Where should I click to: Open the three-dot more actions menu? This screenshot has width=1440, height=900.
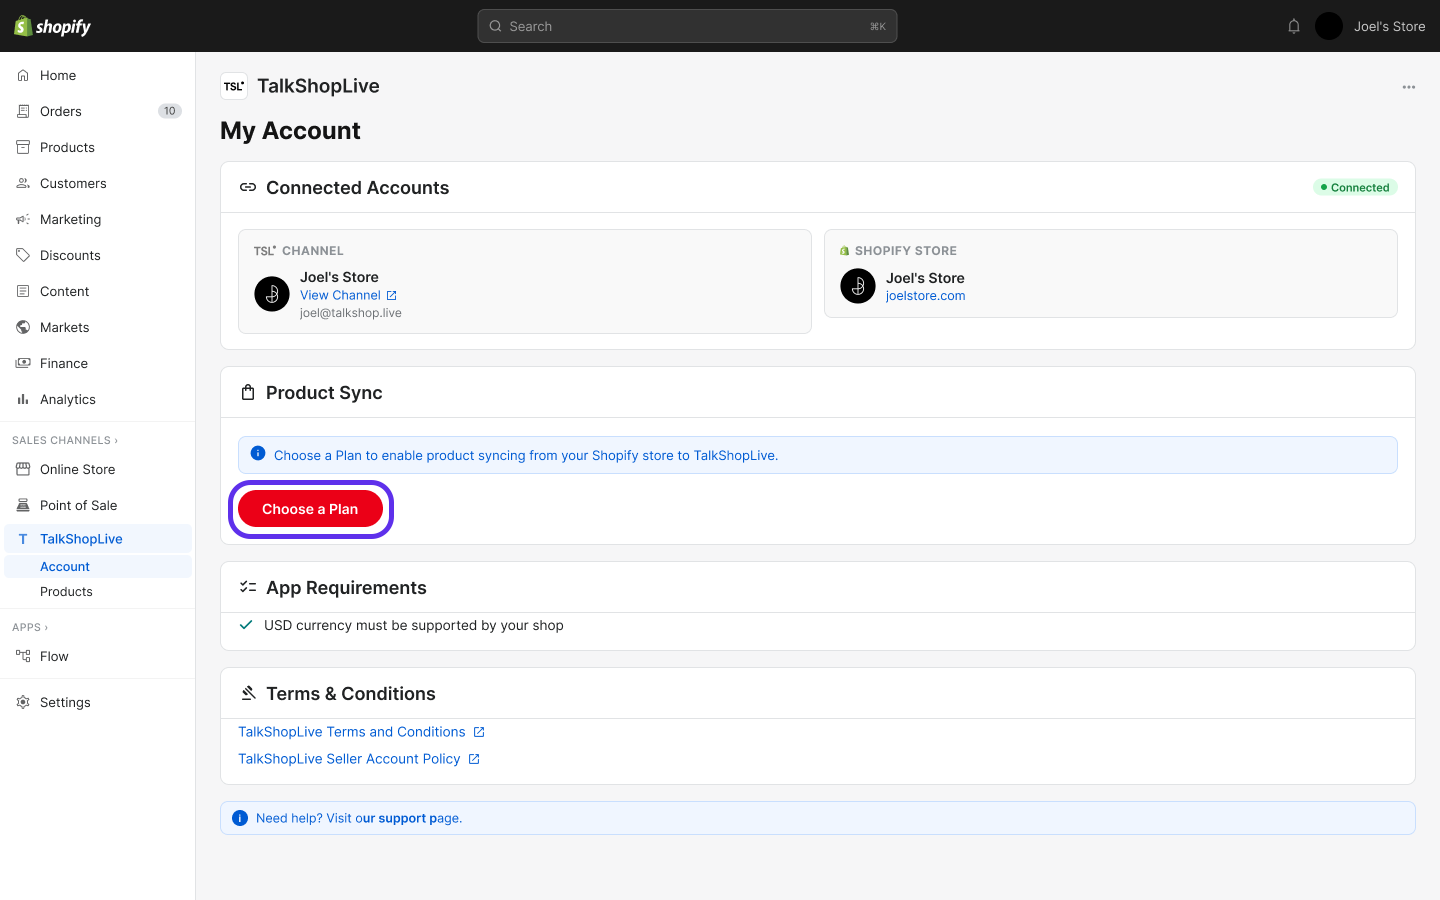pyautogui.click(x=1409, y=87)
